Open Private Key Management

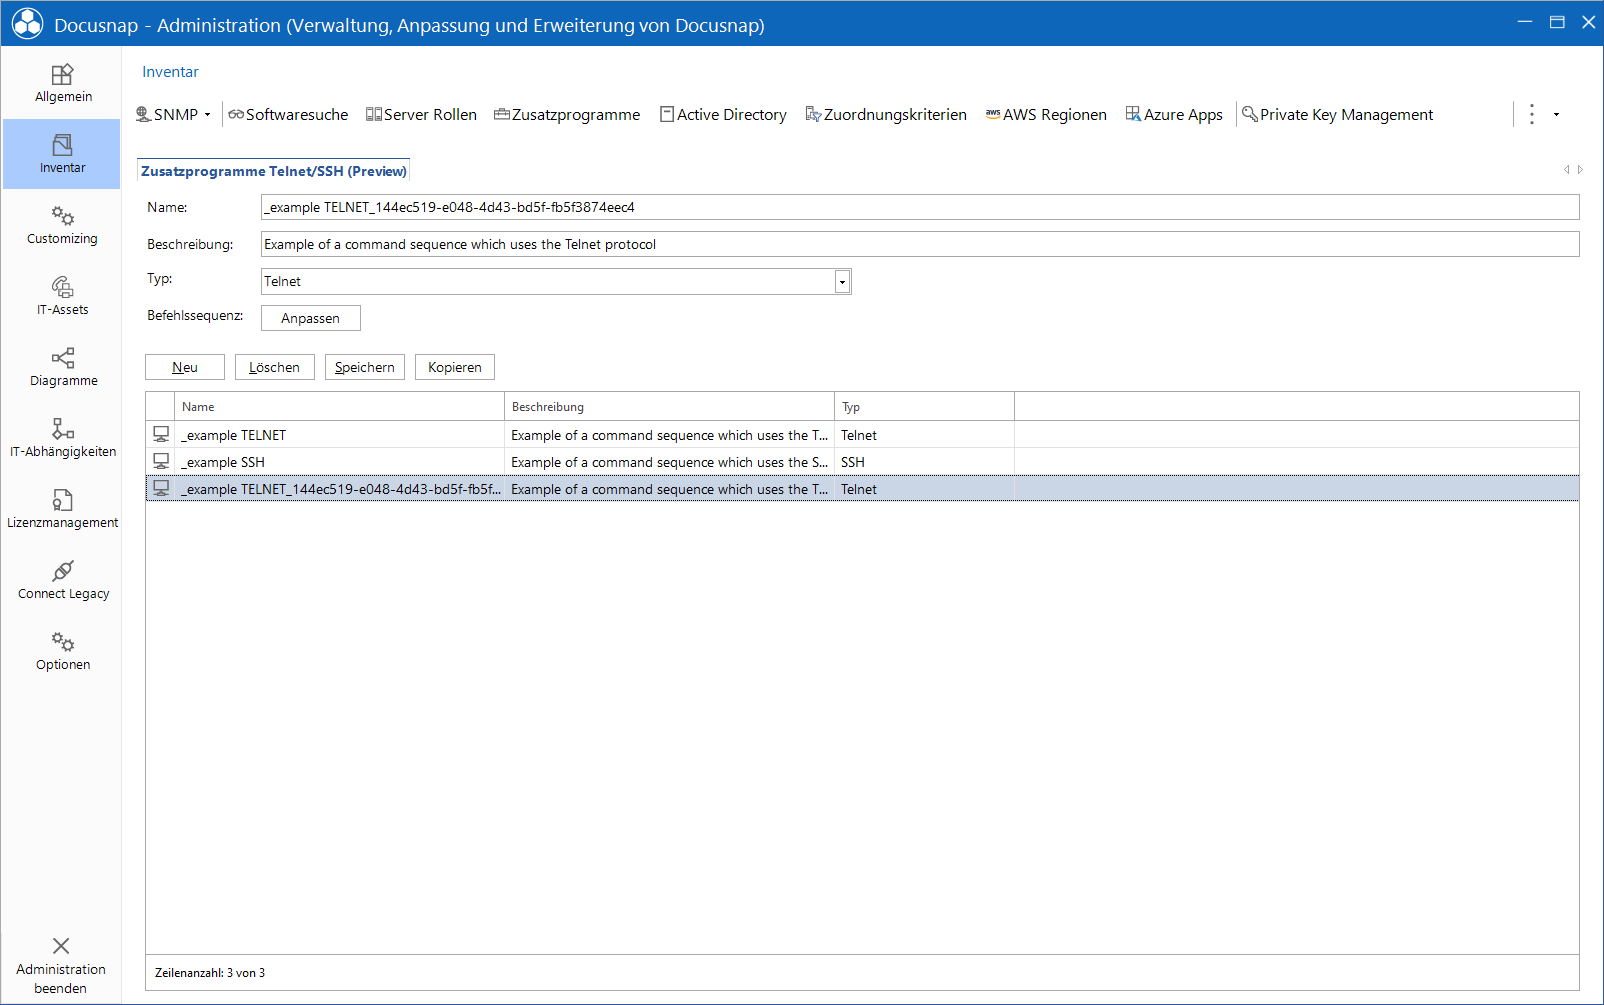click(x=1337, y=115)
